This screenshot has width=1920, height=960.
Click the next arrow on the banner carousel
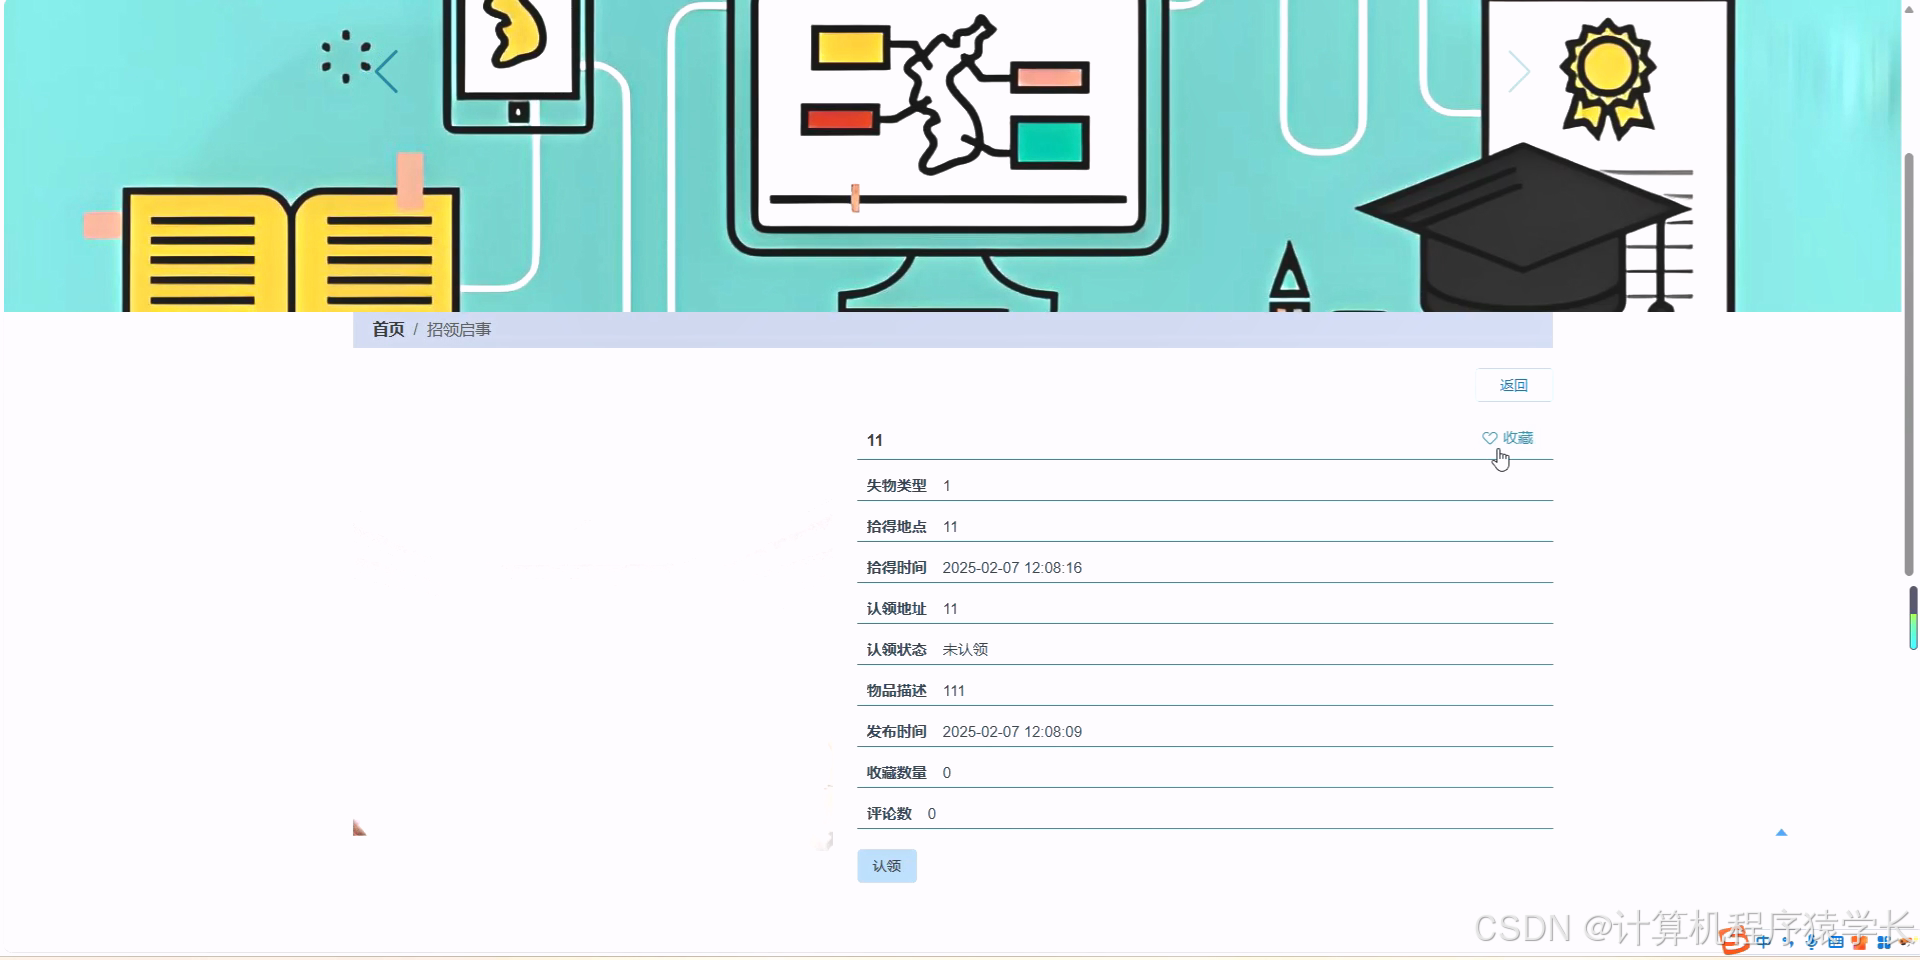[x=1520, y=71]
